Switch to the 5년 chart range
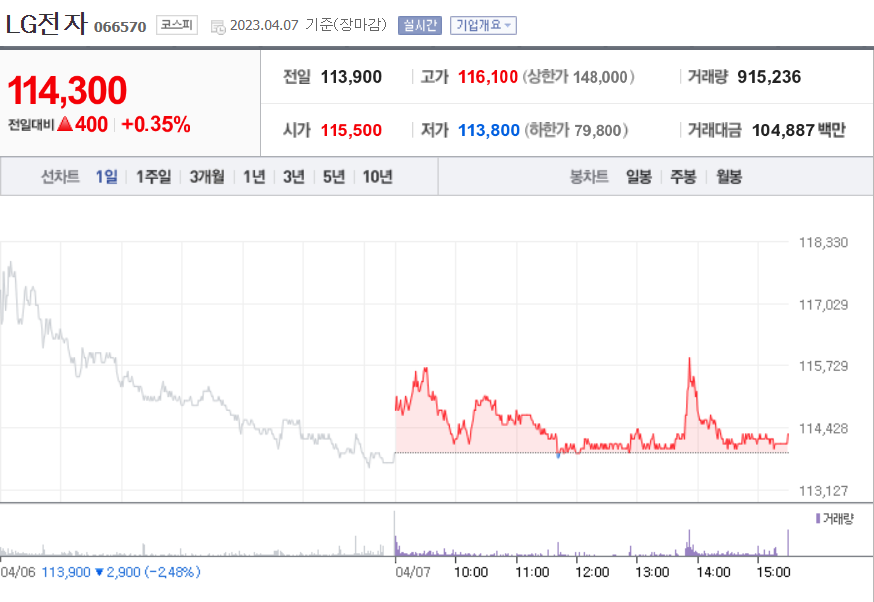Screen dimensions: 874x602 (334, 177)
